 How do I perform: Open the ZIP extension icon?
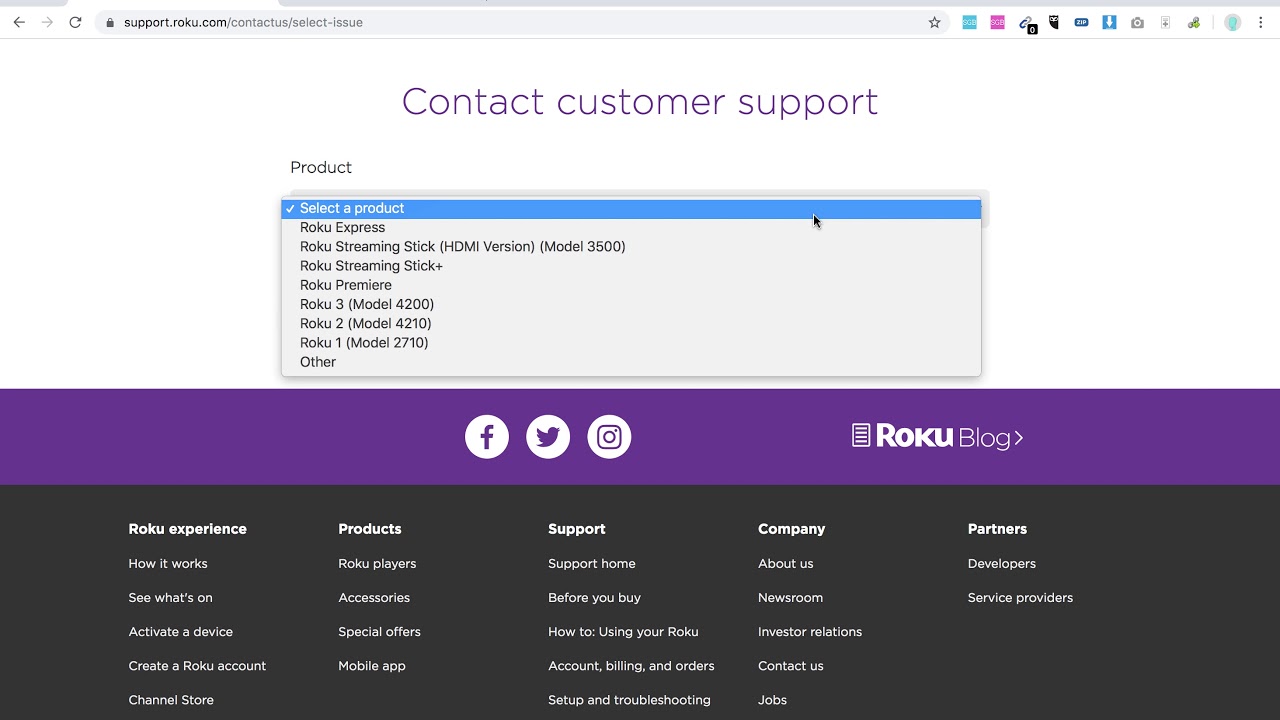pos(1081,22)
